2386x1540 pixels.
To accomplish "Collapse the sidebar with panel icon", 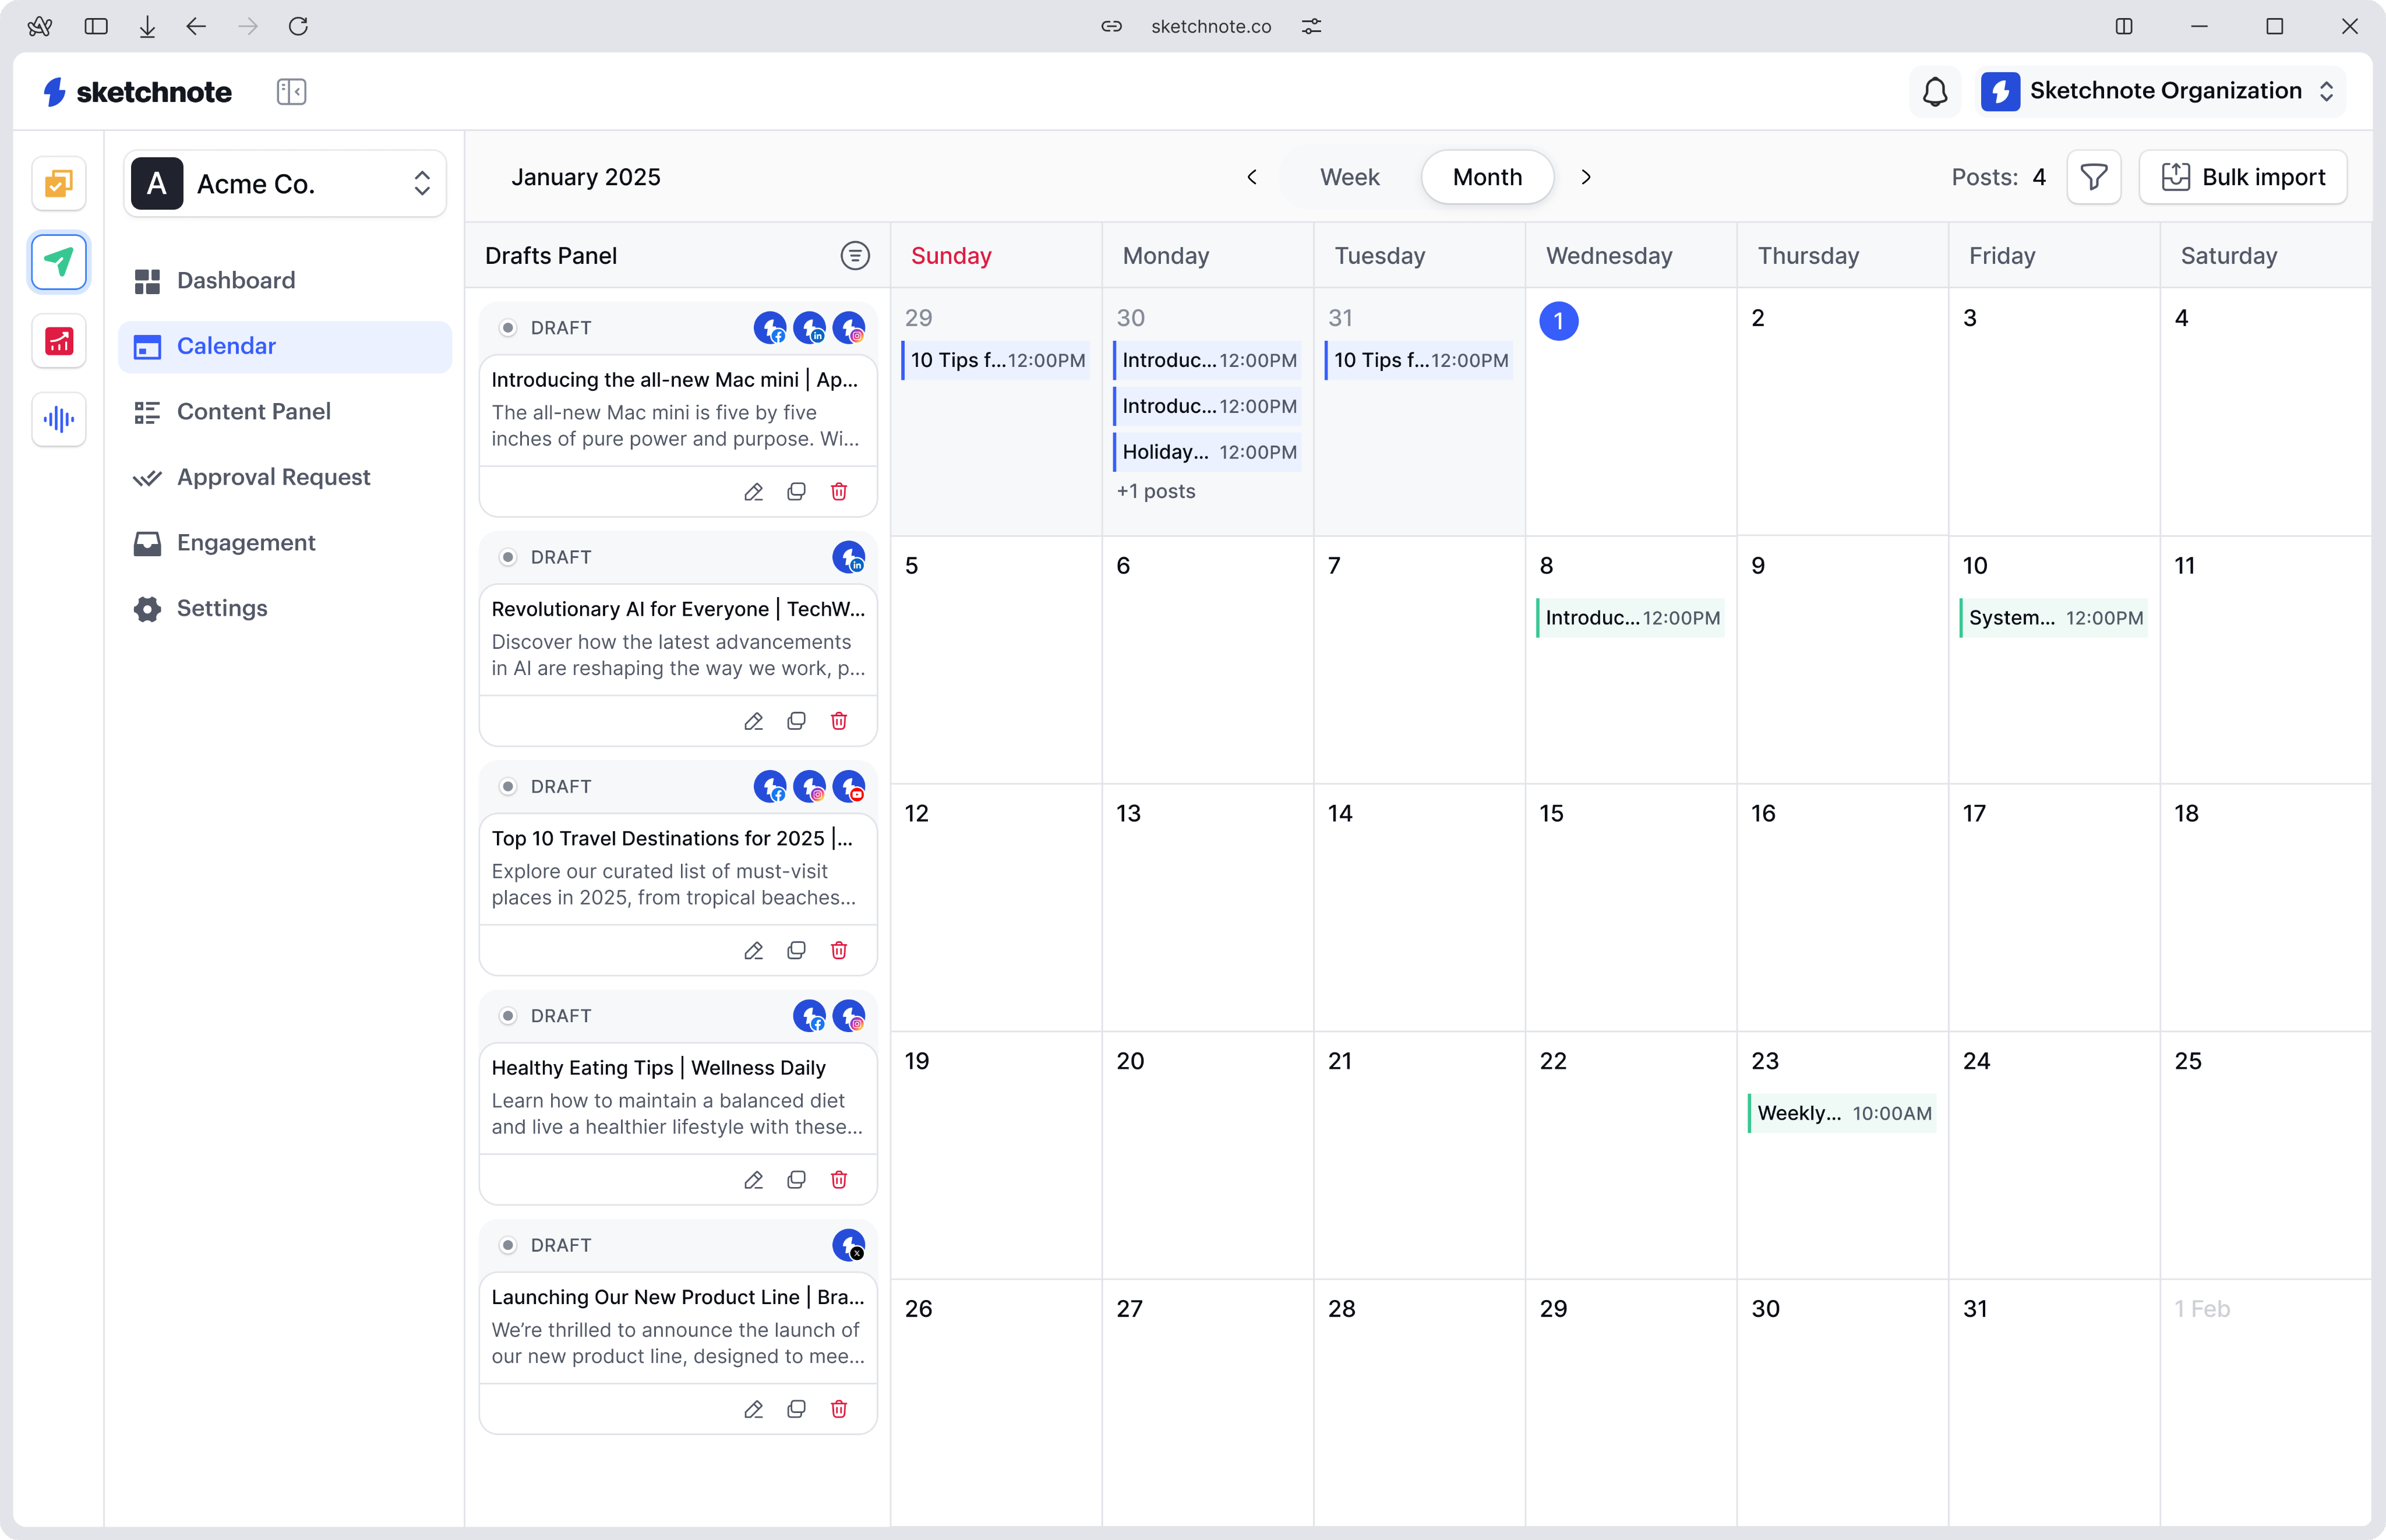I will (x=291, y=92).
